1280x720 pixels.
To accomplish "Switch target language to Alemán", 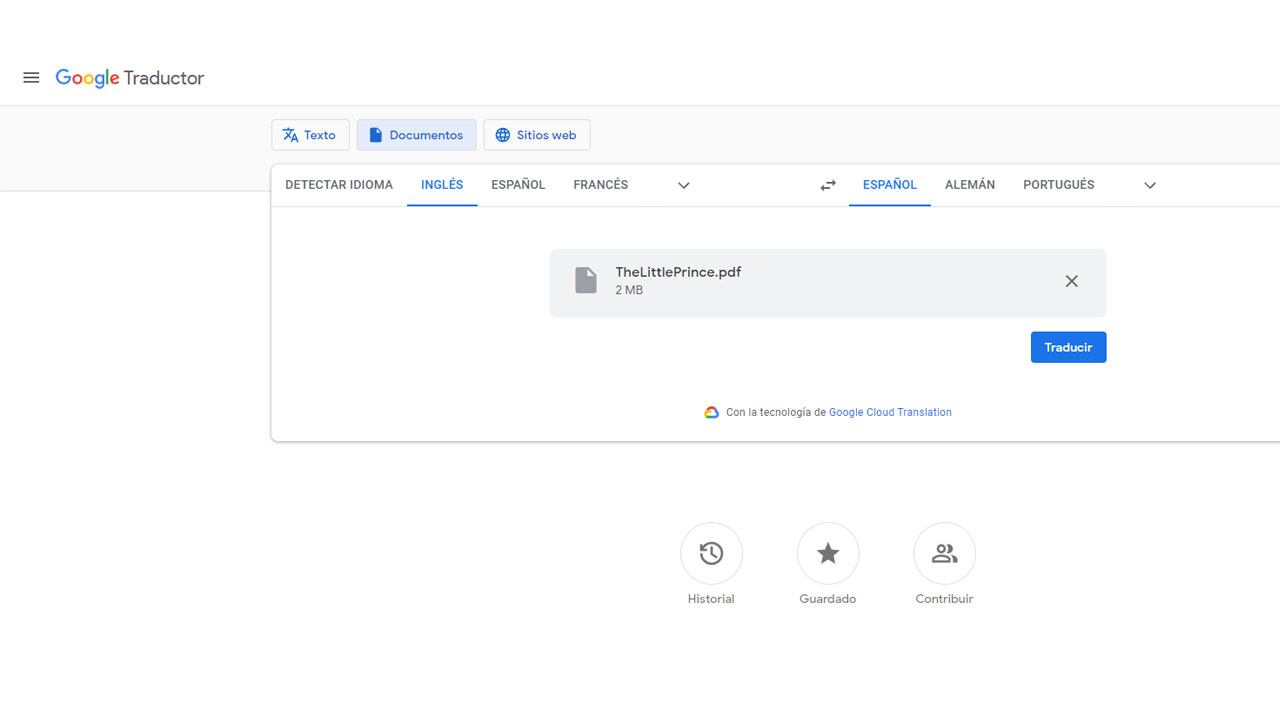I will [x=969, y=185].
